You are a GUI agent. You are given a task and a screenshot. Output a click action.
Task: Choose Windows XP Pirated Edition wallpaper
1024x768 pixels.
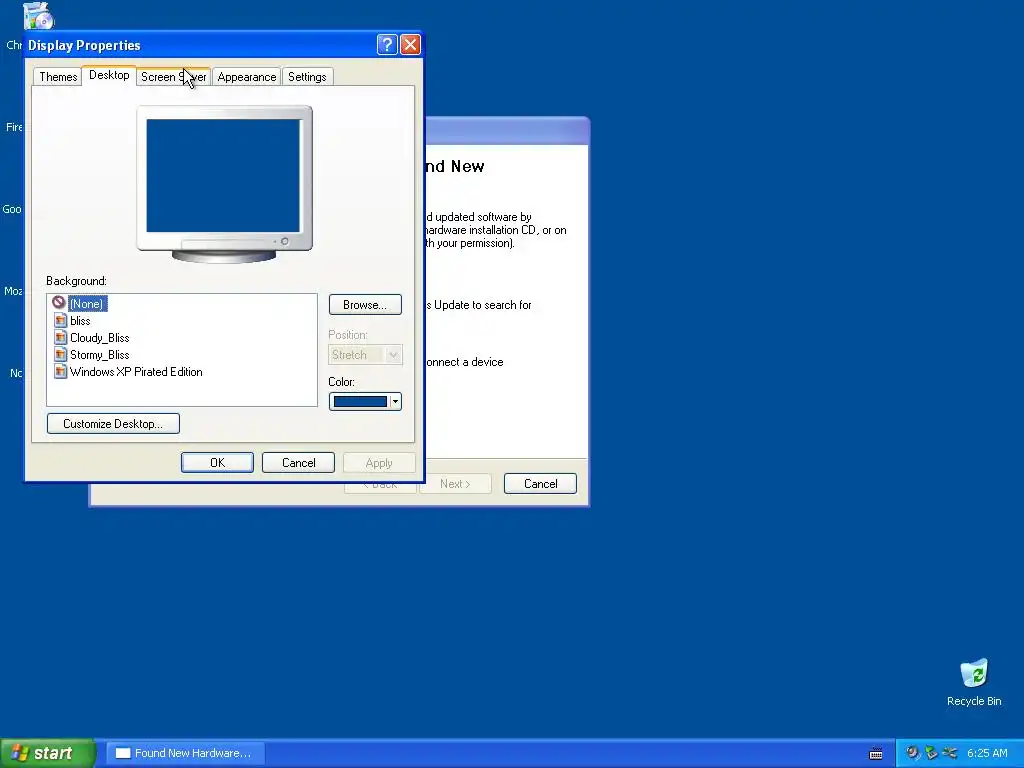coord(136,372)
